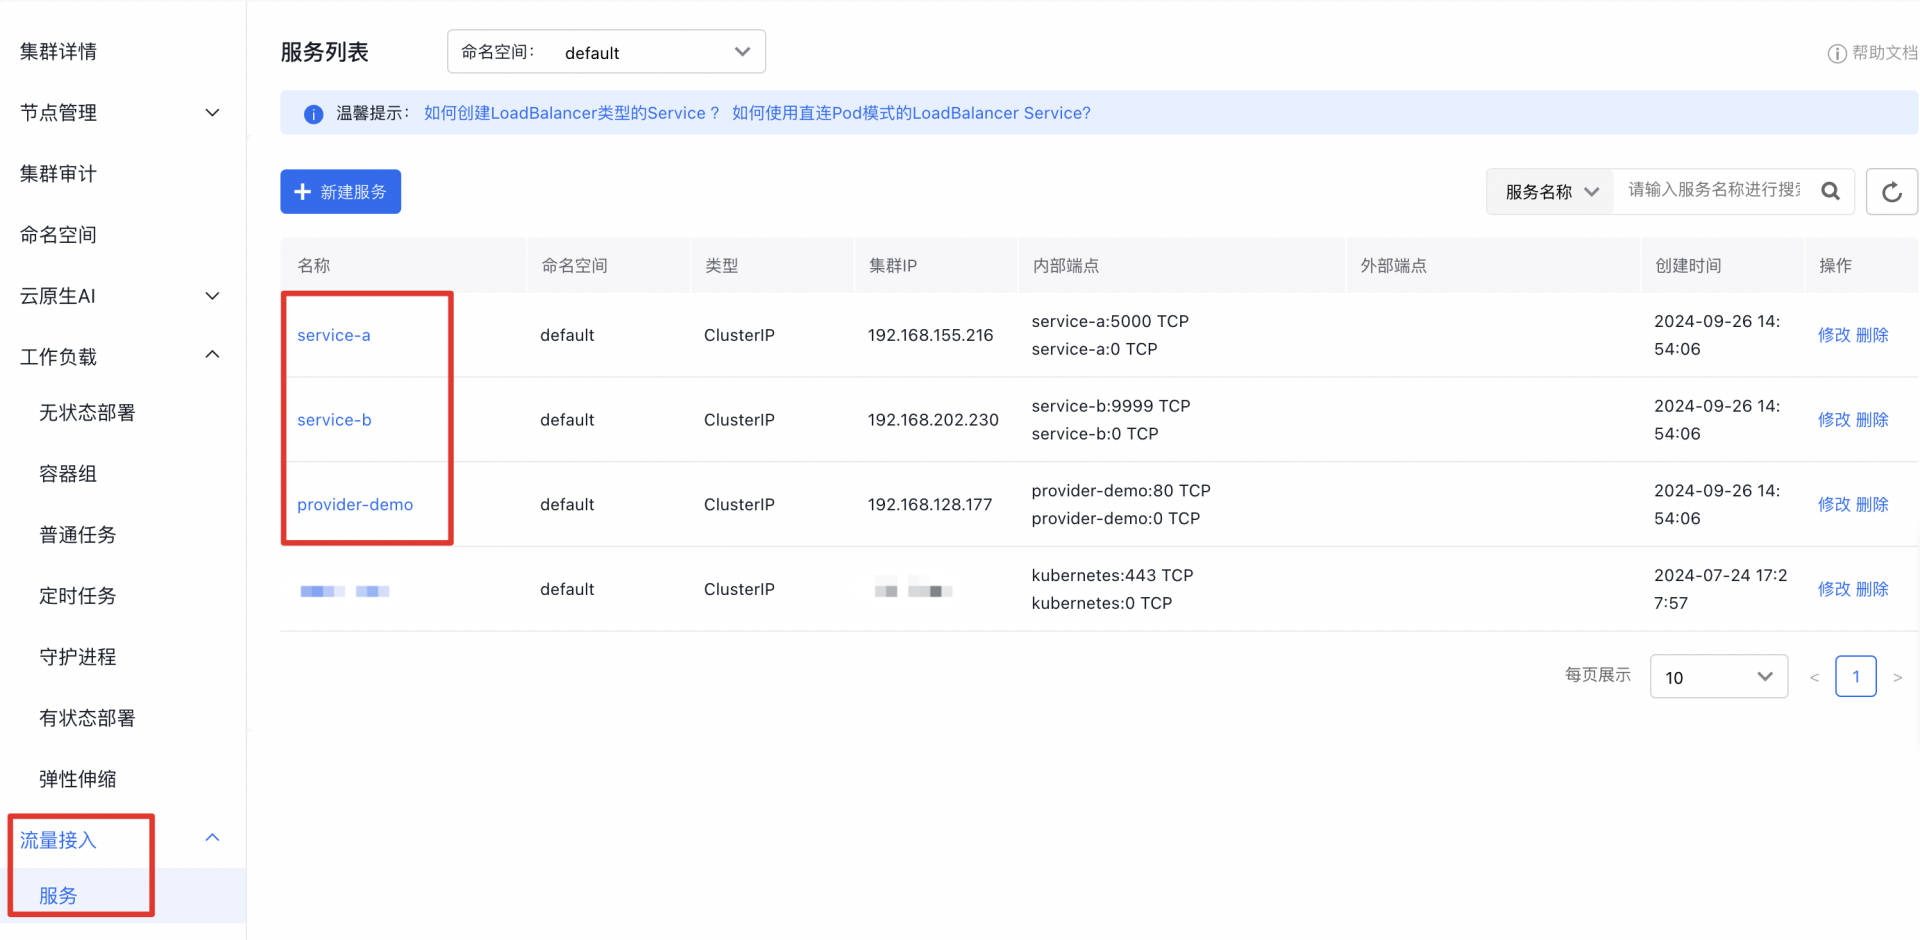
Task: Select 定时任务 in the sidebar
Action: (77, 596)
